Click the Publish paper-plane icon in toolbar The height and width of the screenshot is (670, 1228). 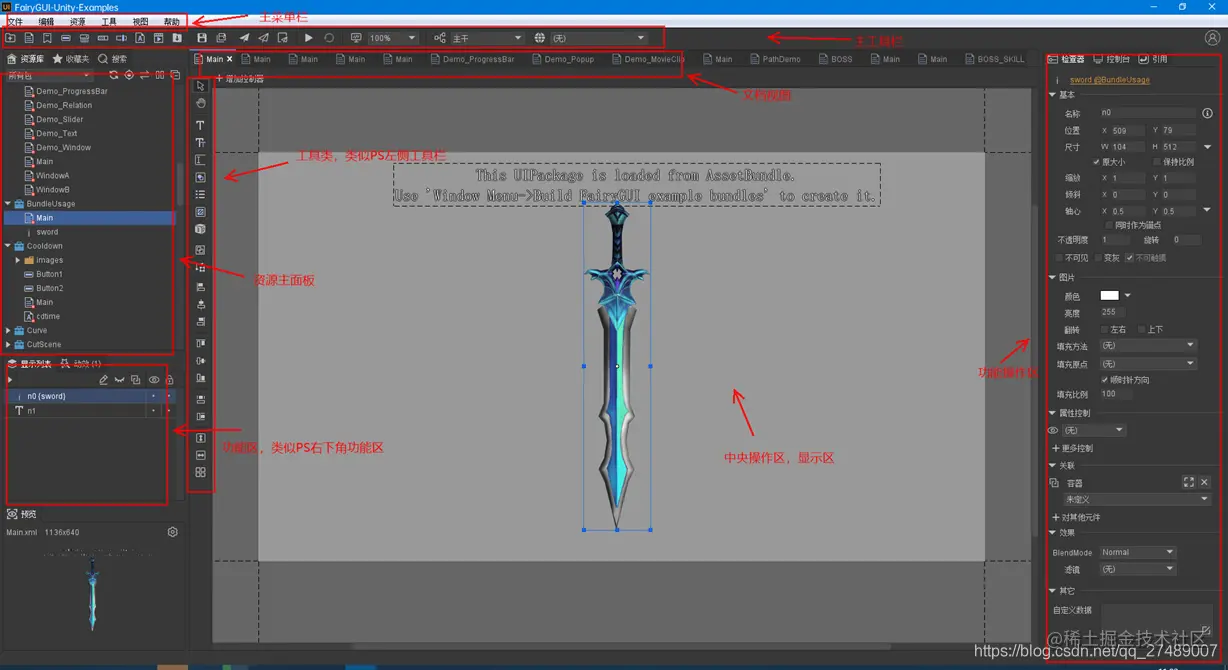coord(244,38)
